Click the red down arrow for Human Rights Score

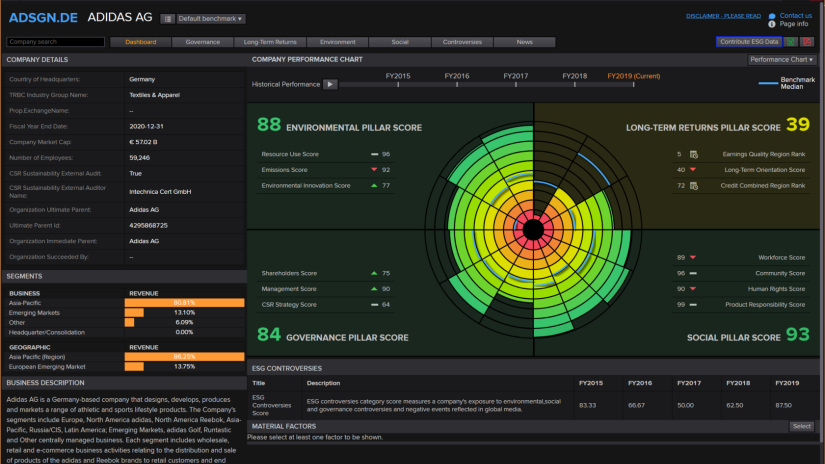[x=693, y=289]
